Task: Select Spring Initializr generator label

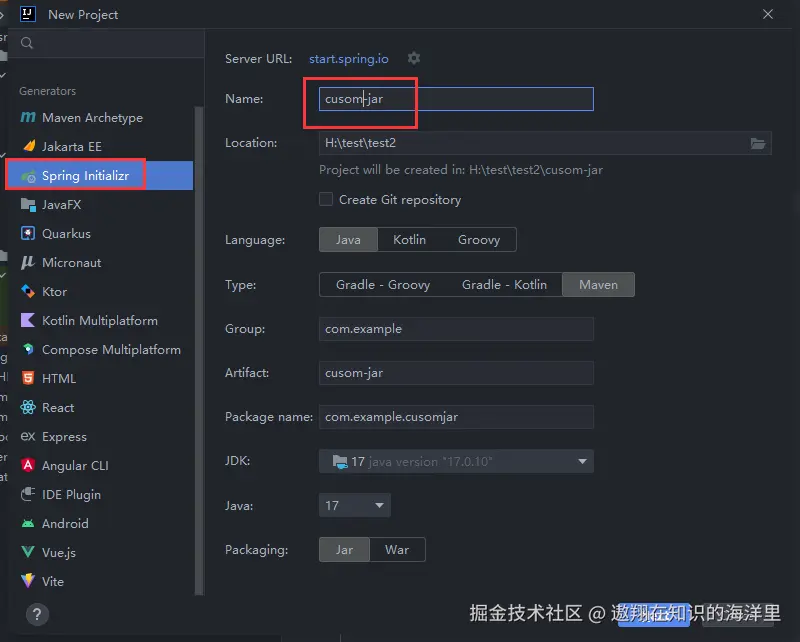Action: pyautogui.click(x=85, y=176)
